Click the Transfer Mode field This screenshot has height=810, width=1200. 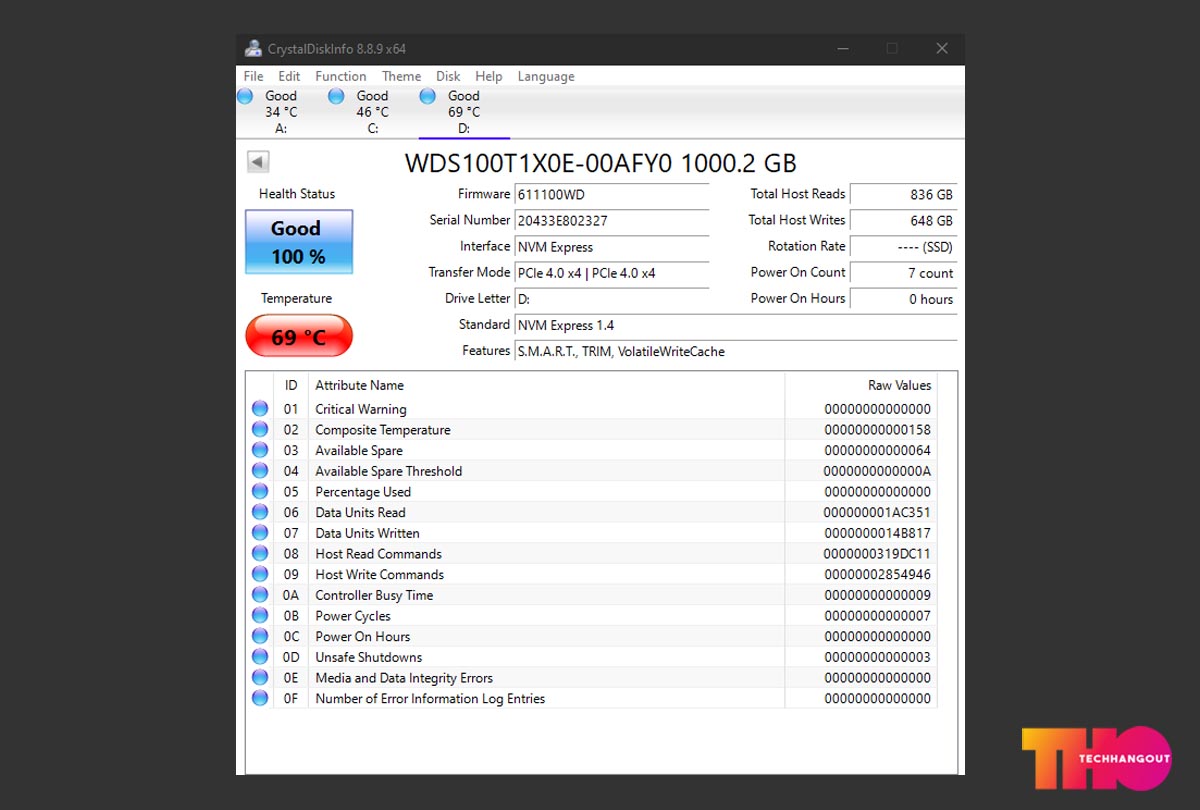pos(611,272)
